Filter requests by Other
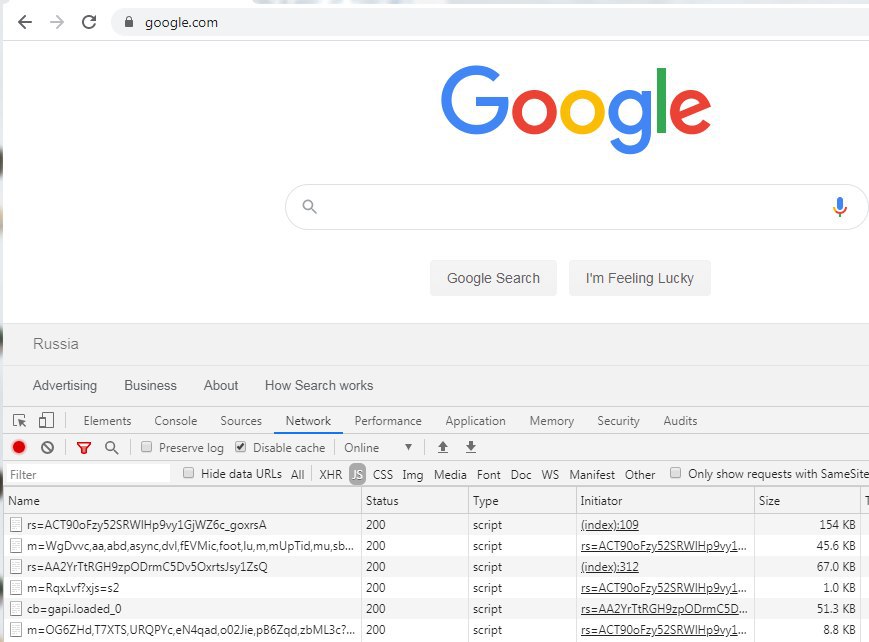Screen dimensions: 869x642 (640, 475)
